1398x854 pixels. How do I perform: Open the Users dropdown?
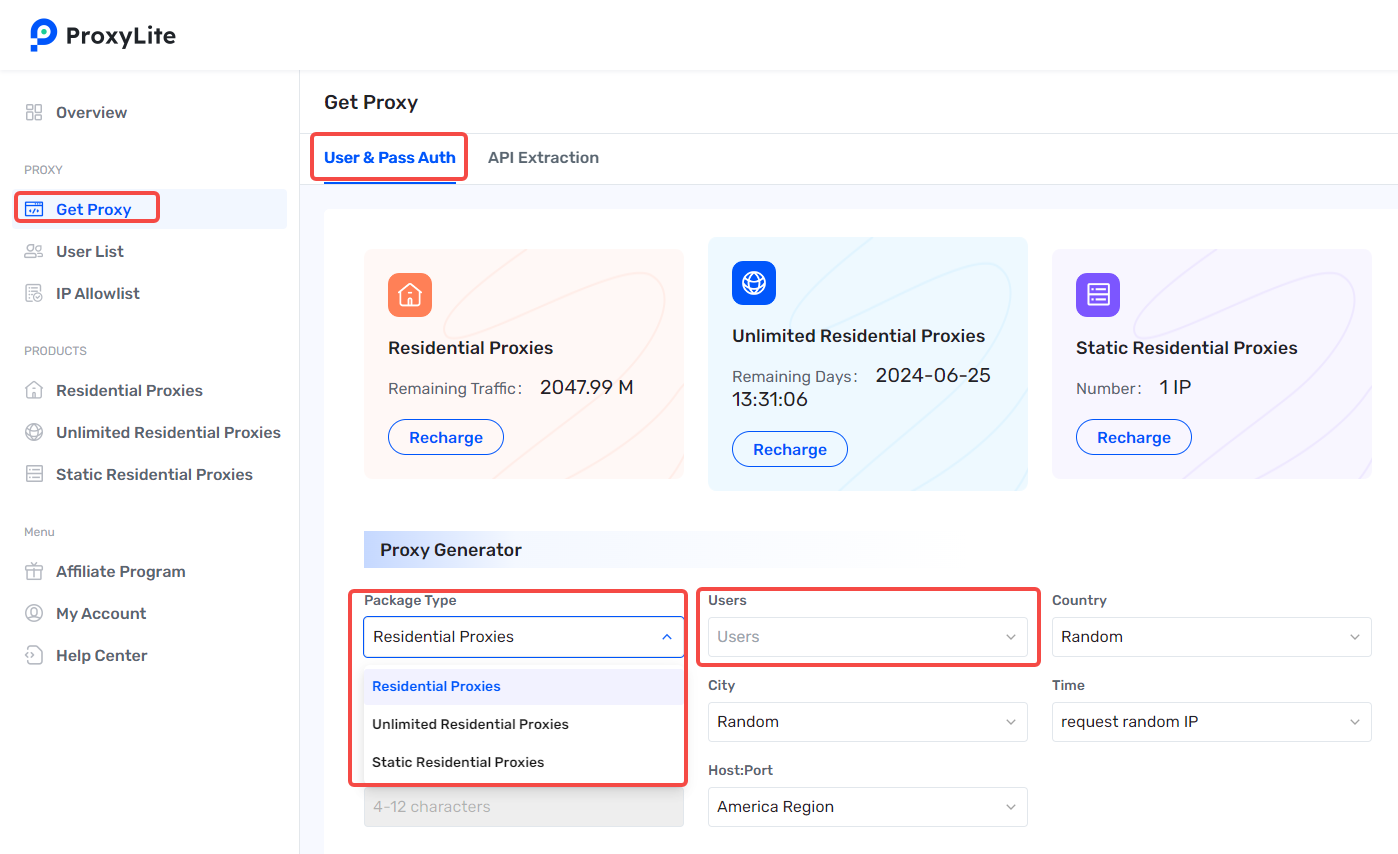click(x=868, y=636)
